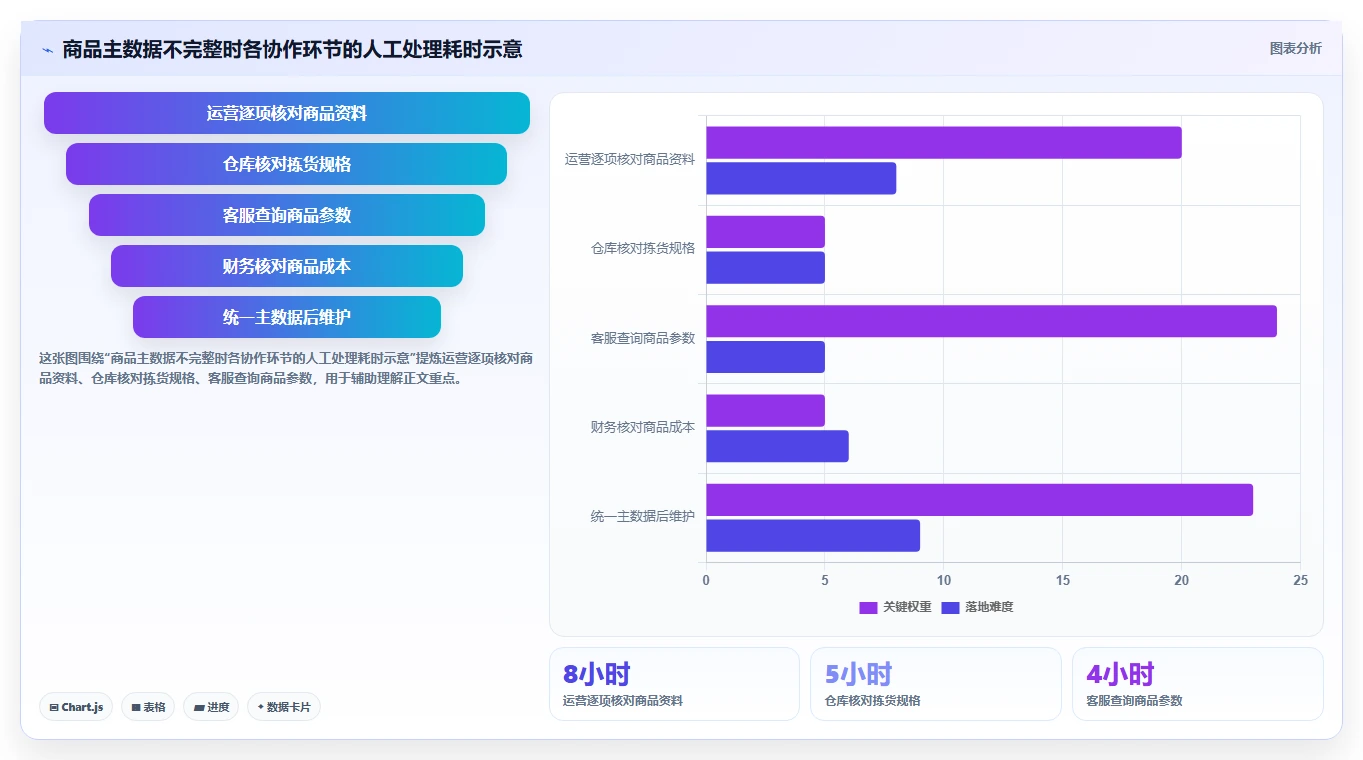Click the chart axis label 仓库核对拣货规格
Screen dimensions: 1363x760
642,248
